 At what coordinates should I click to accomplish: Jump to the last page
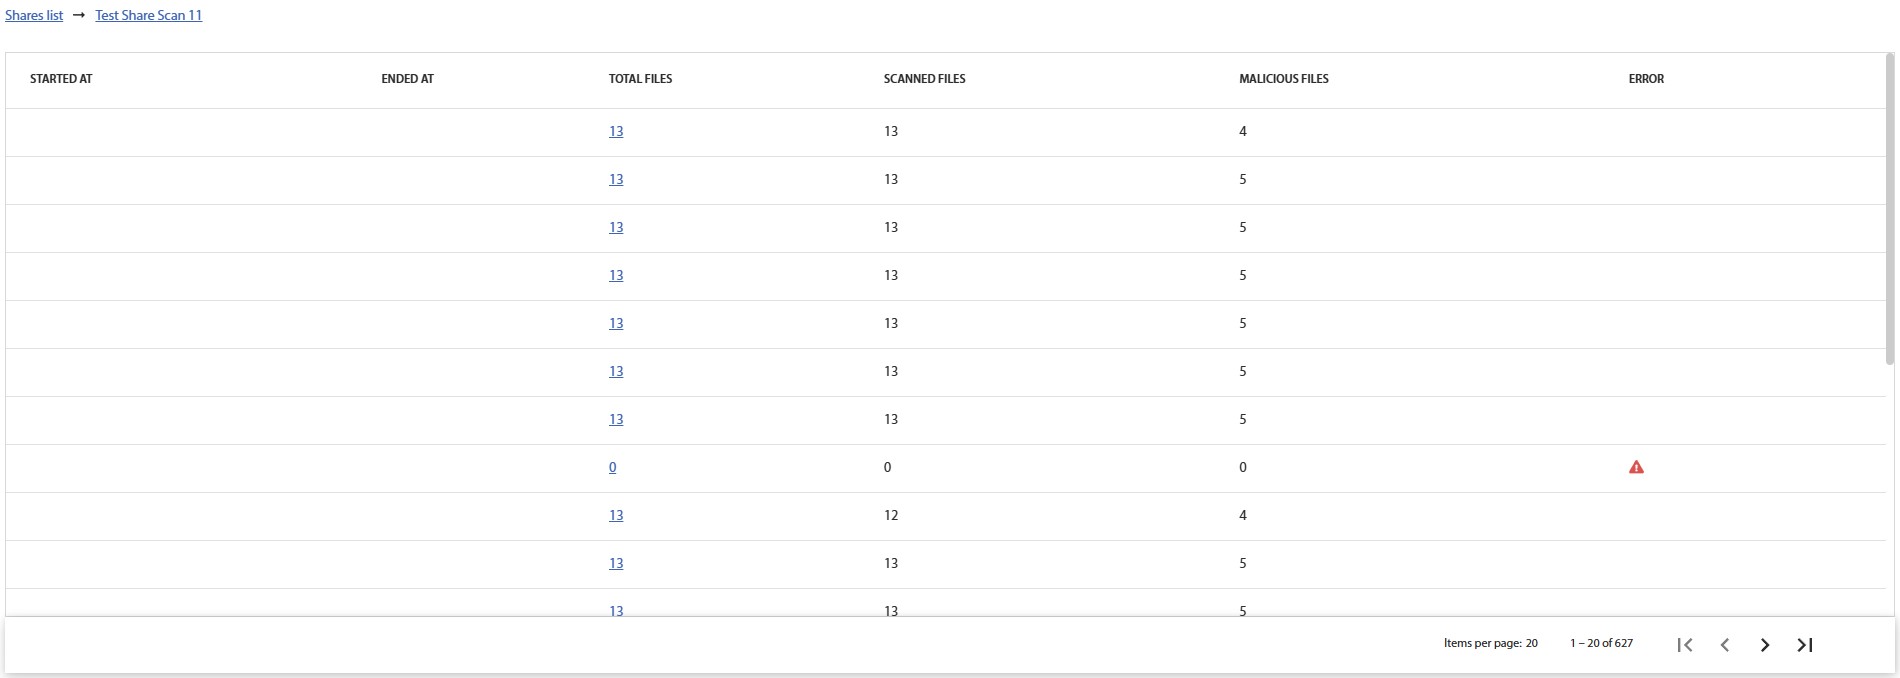(1805, 645)
